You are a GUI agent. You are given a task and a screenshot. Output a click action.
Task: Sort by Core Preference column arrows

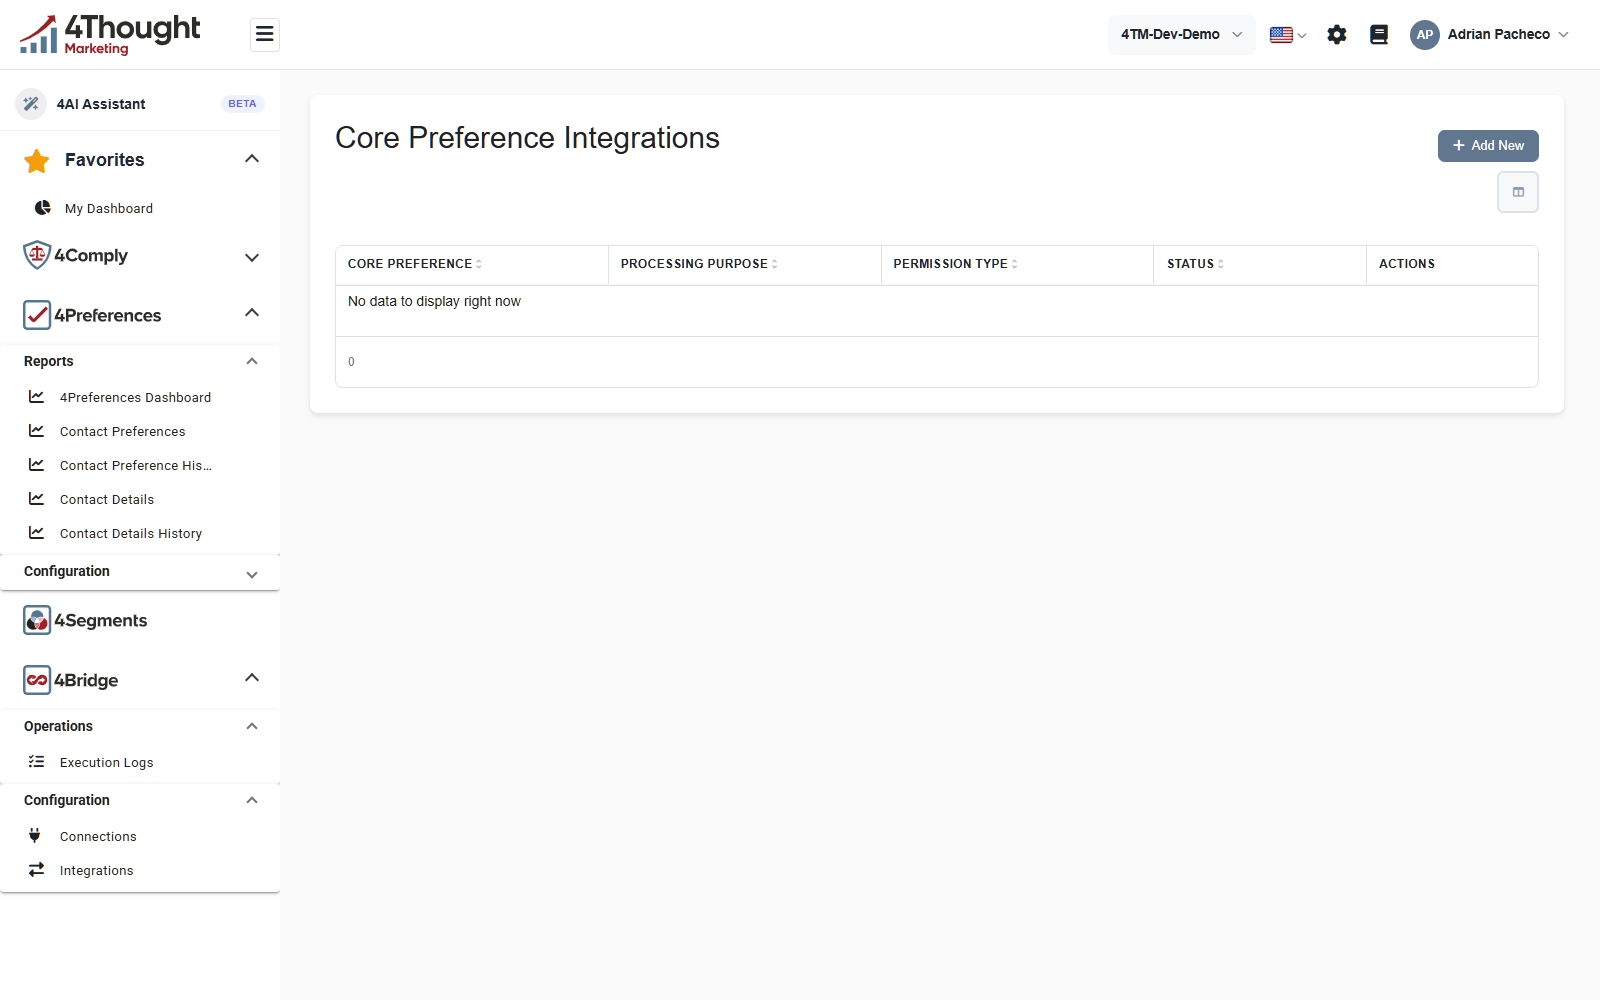point(479,264)
